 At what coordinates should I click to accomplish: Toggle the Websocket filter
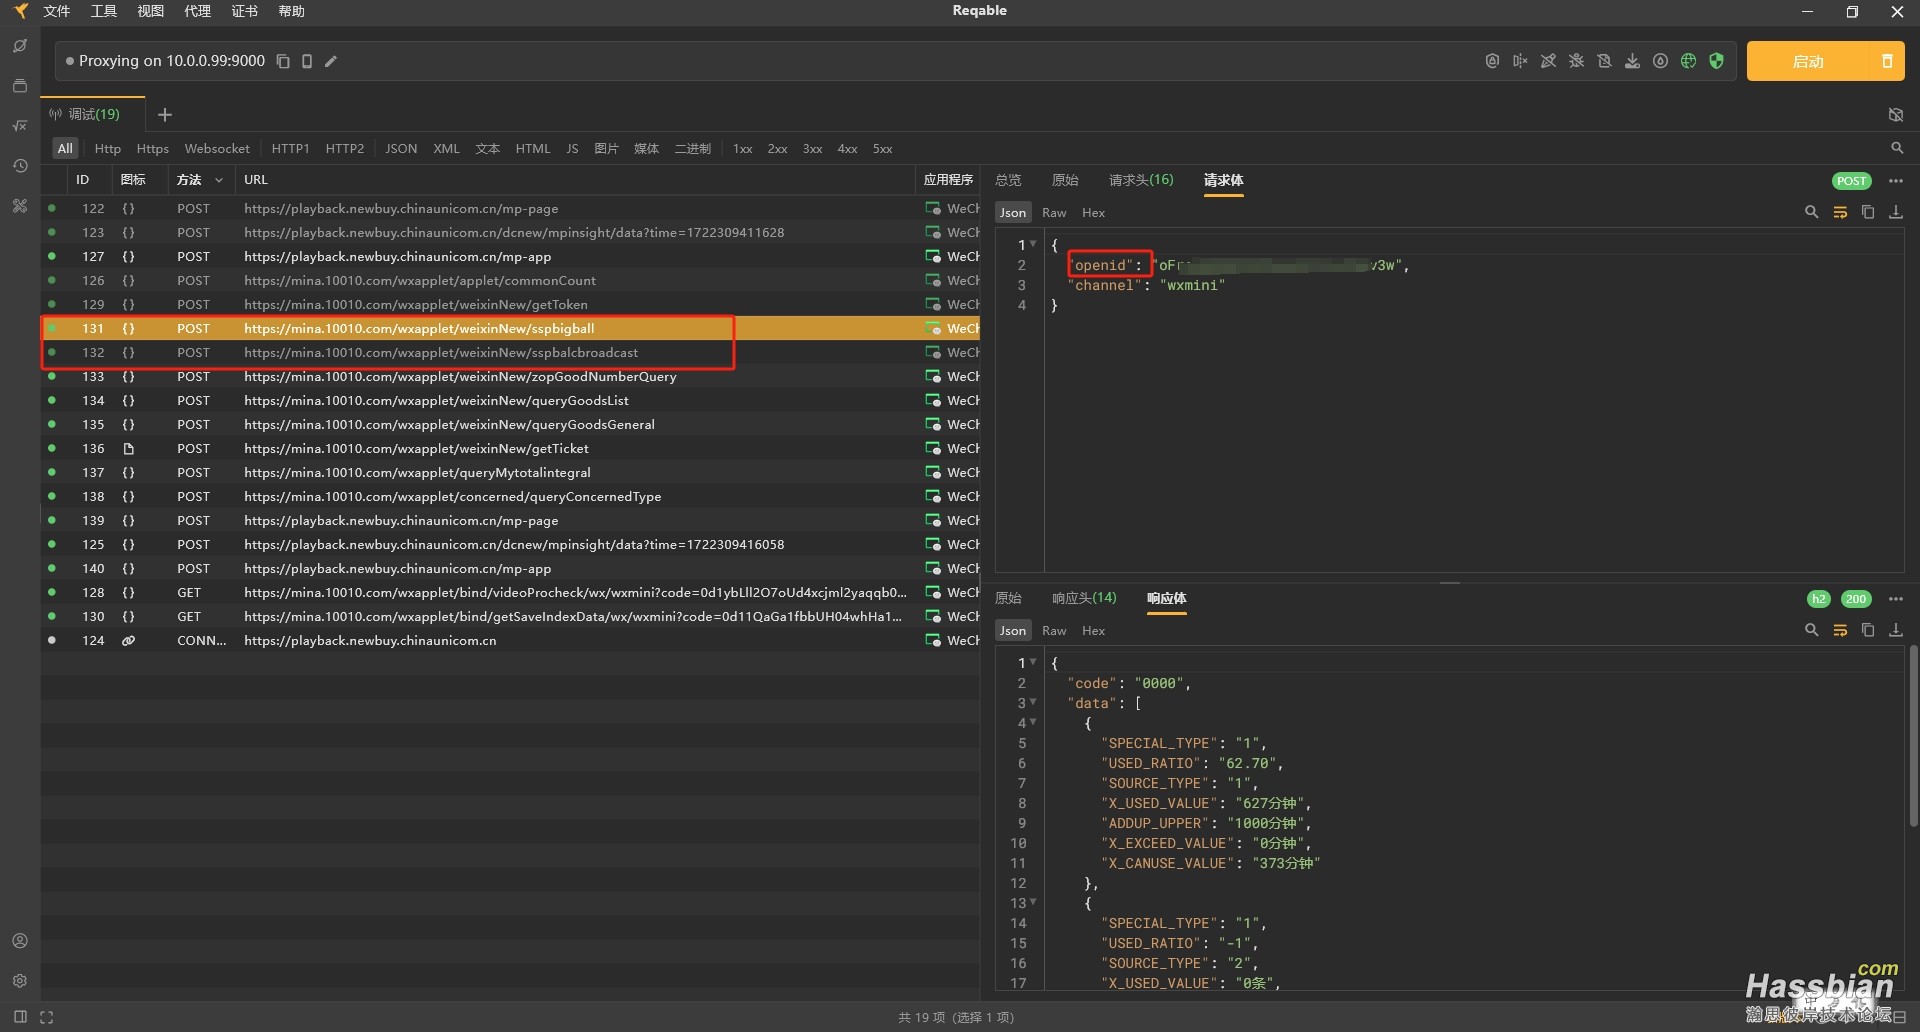pyautogui.click(x=217, y=148)
